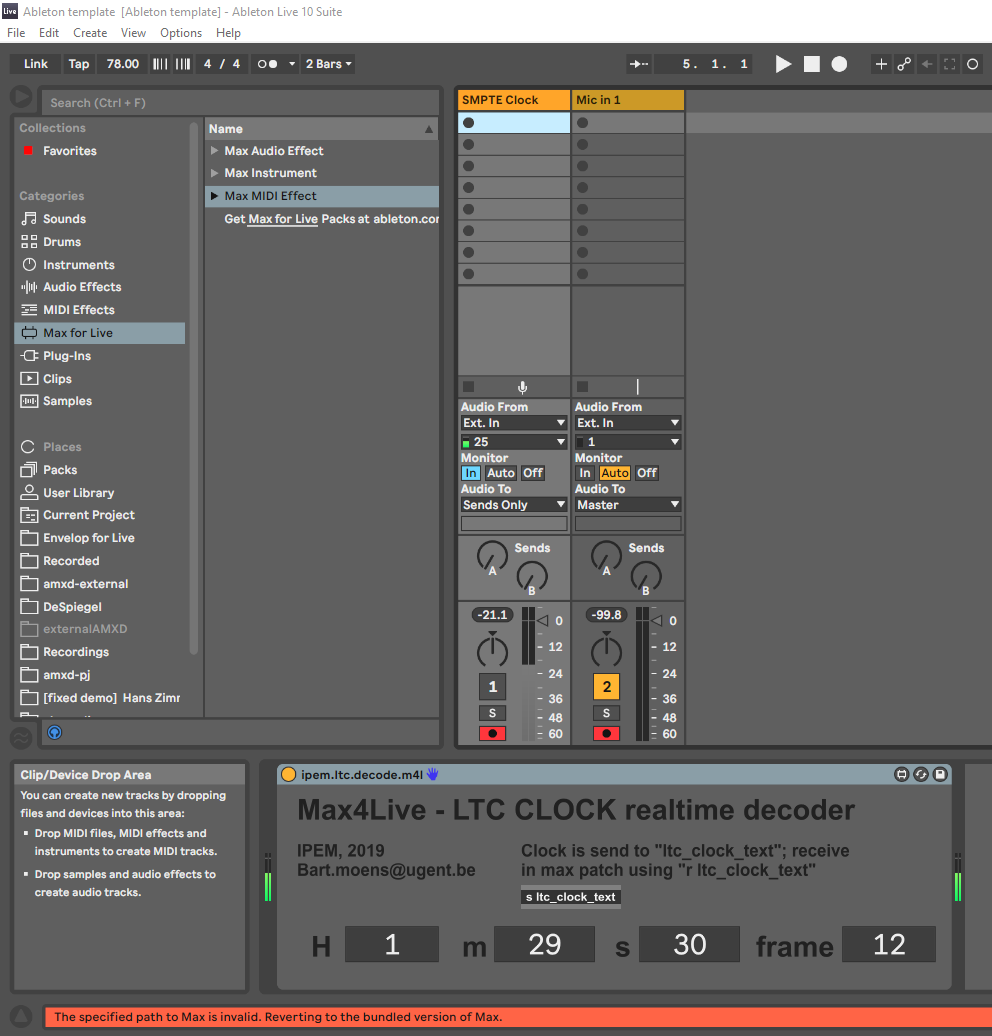The height and width of the screenshot is (1036, 992).
Task: Click the browser preview headphone icon
Action: point(55,732)
